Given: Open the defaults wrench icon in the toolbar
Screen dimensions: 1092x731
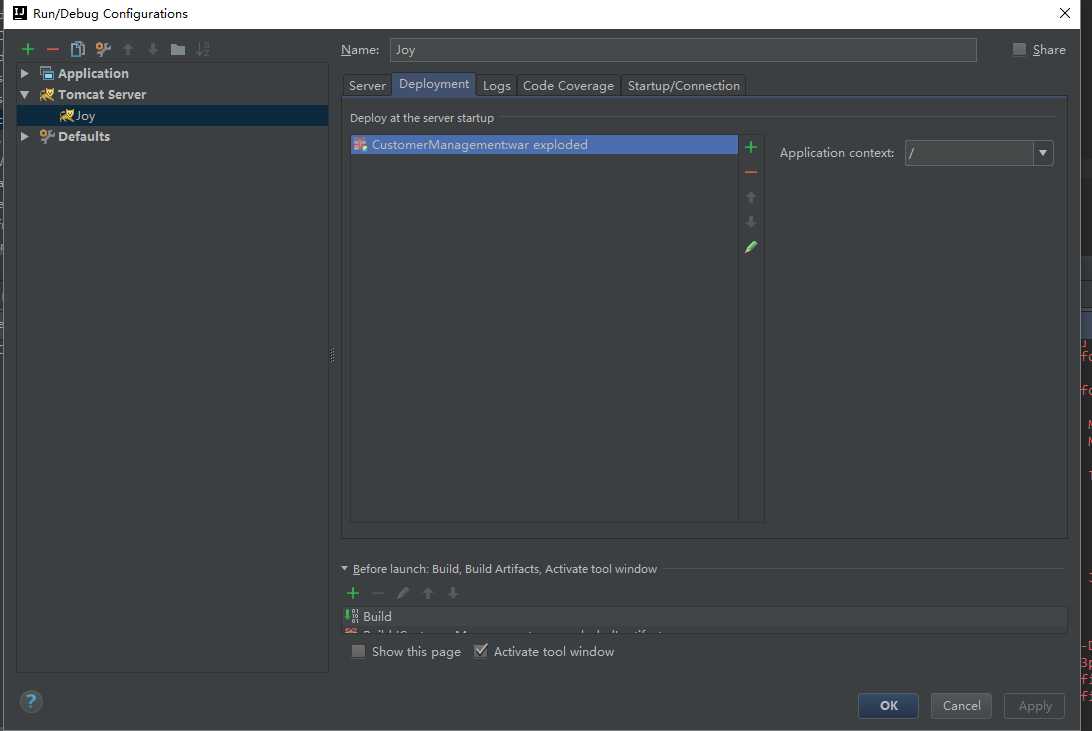Looking at the screenshot, I should [x=103, y=49].
